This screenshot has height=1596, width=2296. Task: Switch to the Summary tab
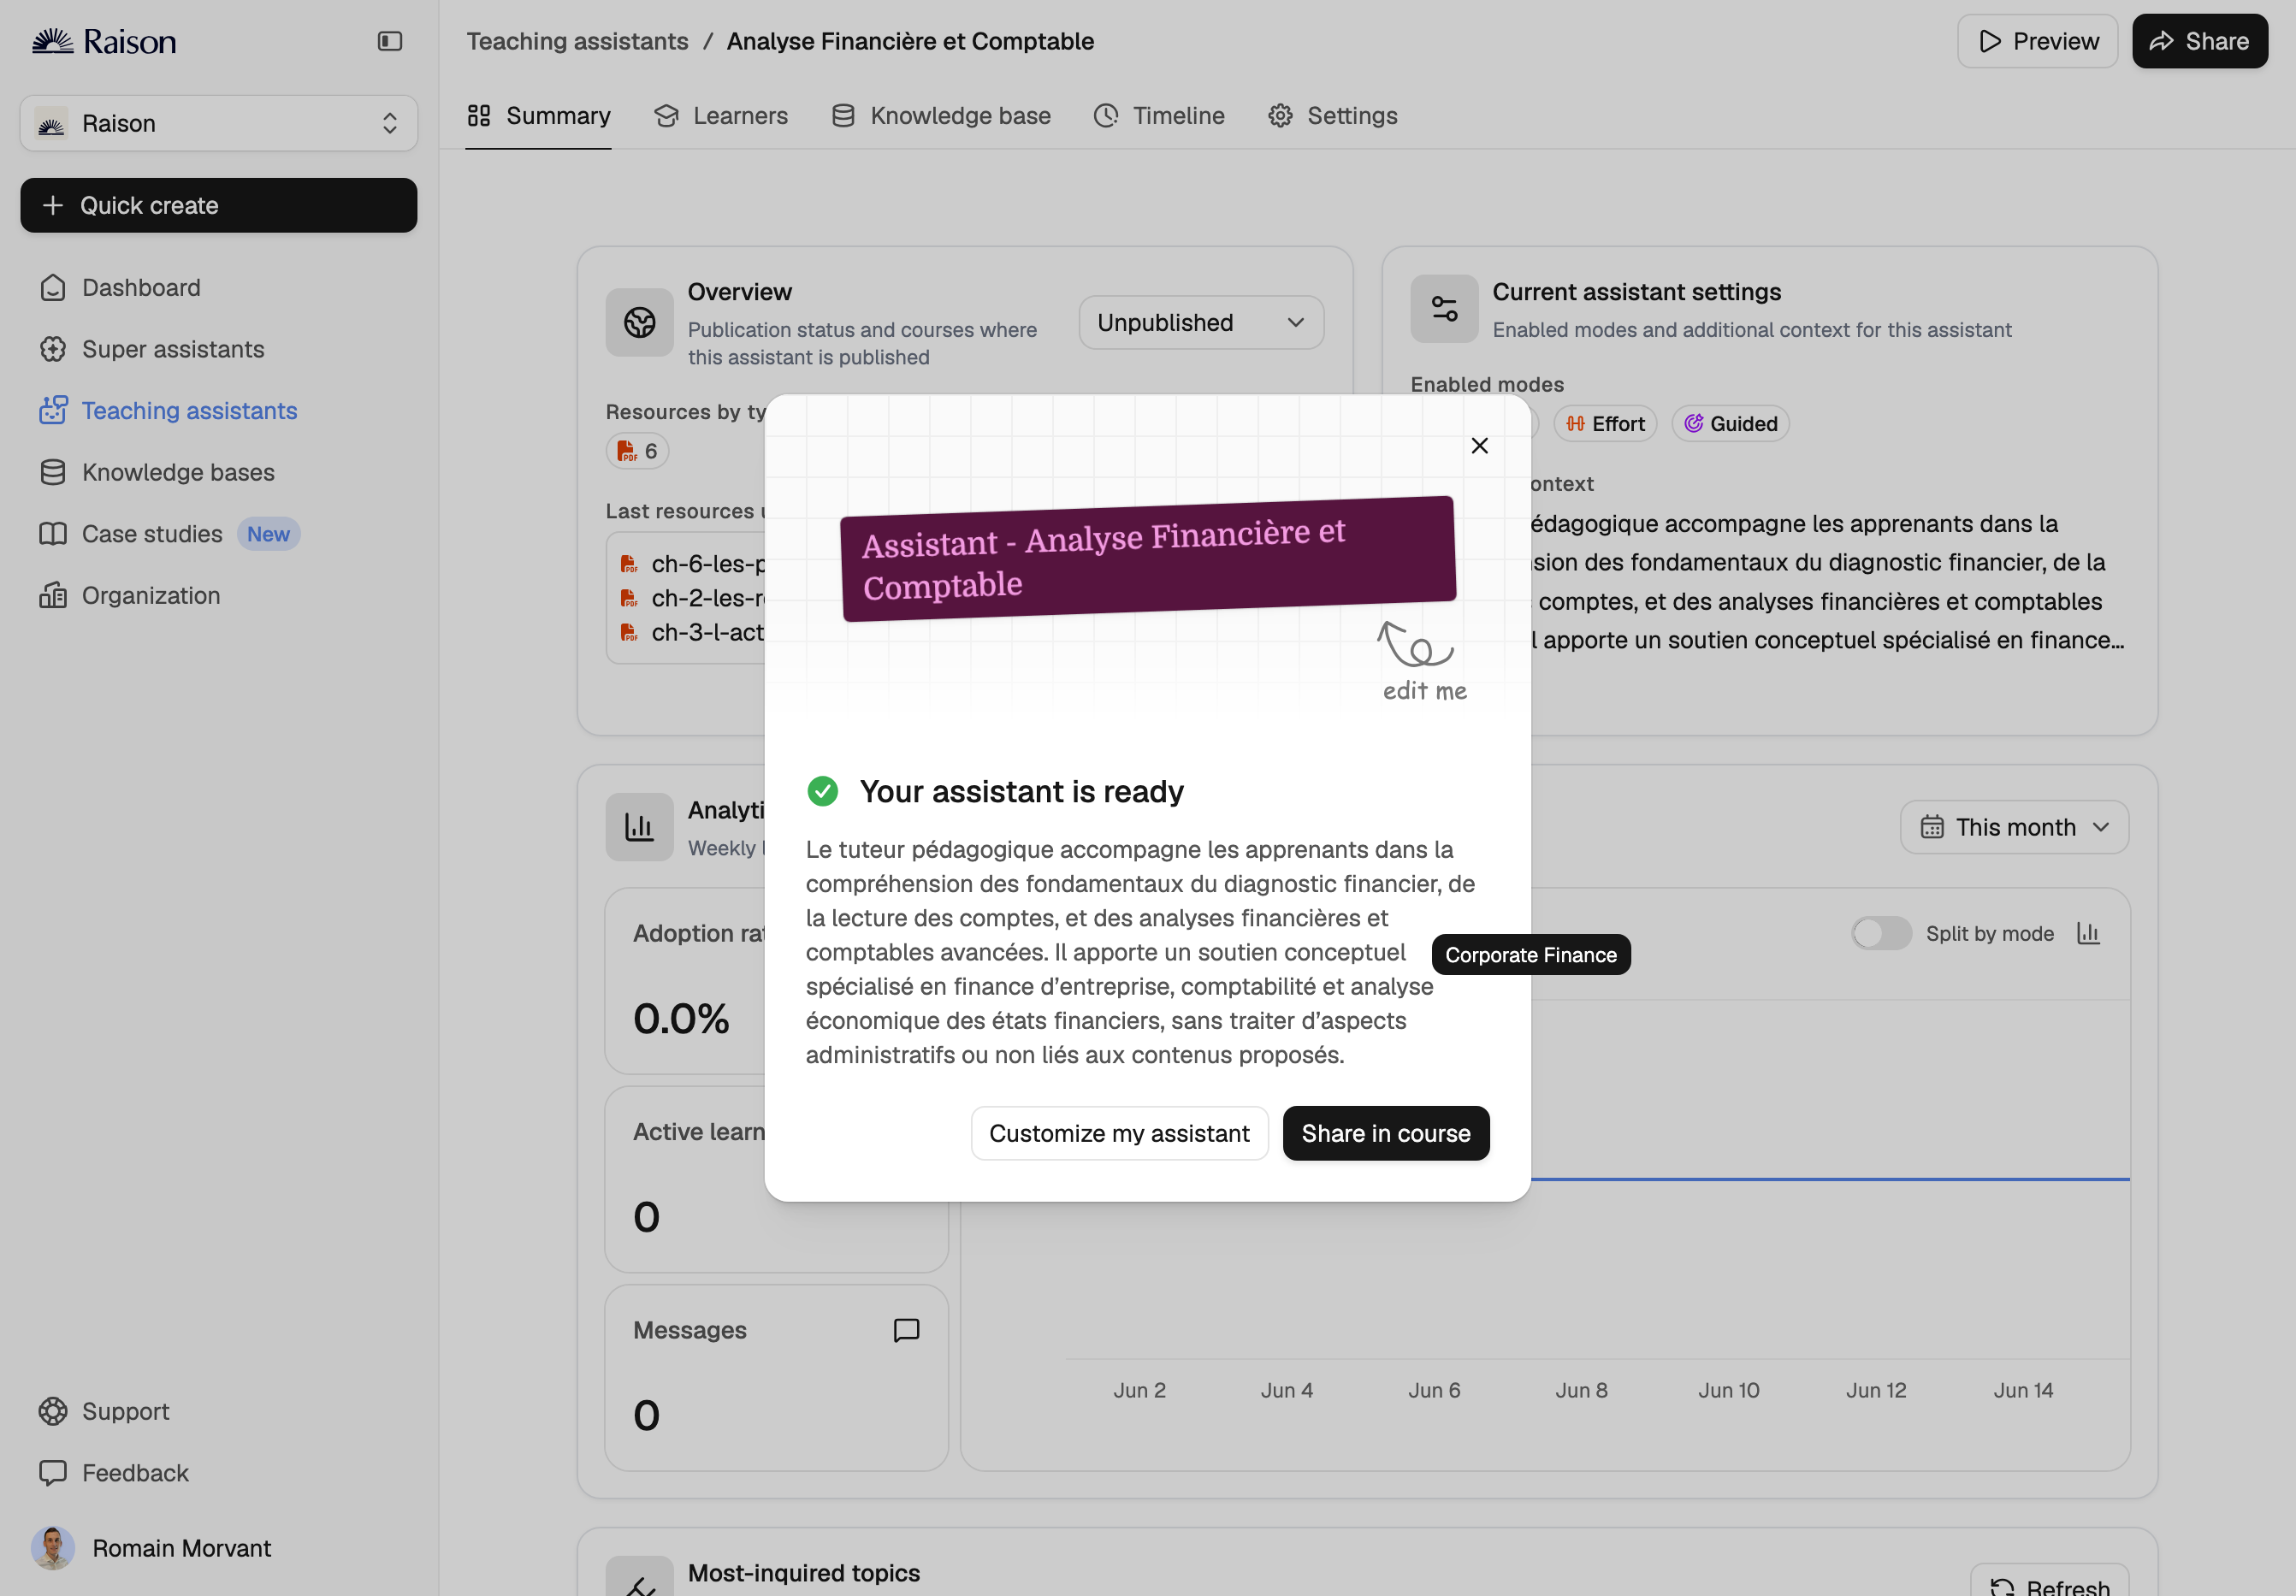click(x=538, y=116)
